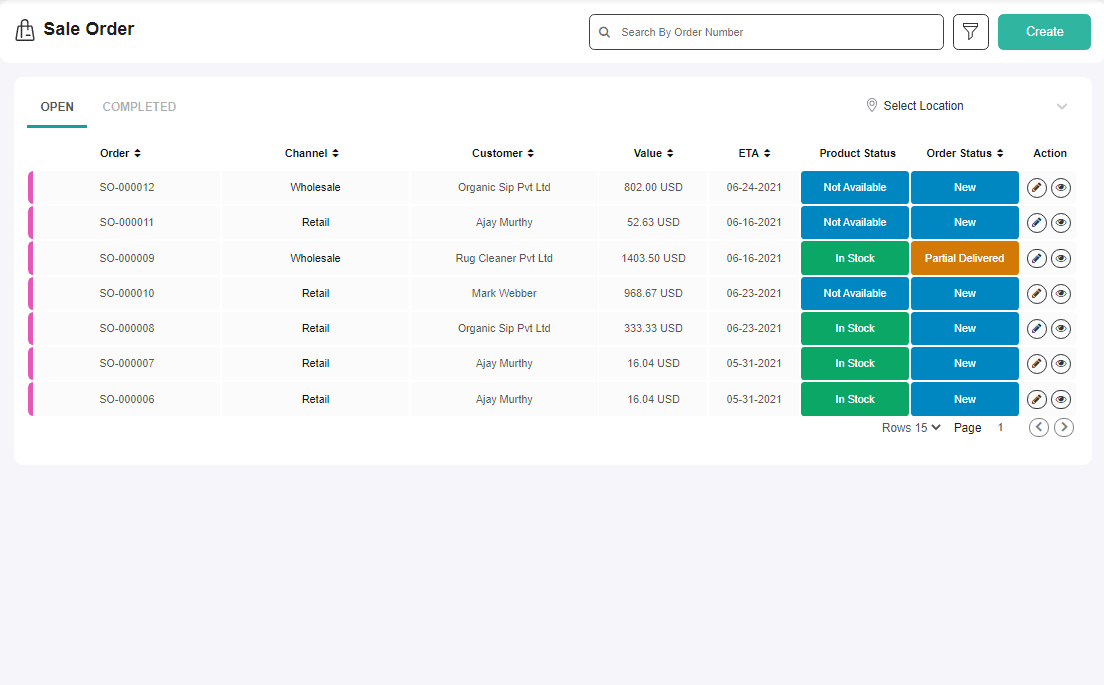Image resolution: width=1104 pixels, height=685 pixels.
Task: Go to next page arrow
Action: pyautogui.click(x=1064, y=427)
